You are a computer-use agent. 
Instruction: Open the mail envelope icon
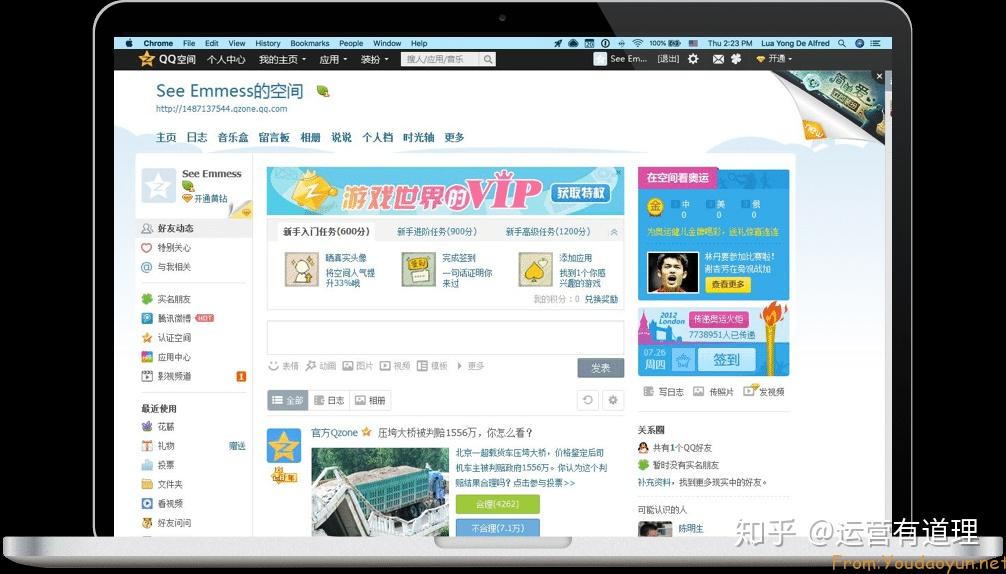(x=719, y=59)
